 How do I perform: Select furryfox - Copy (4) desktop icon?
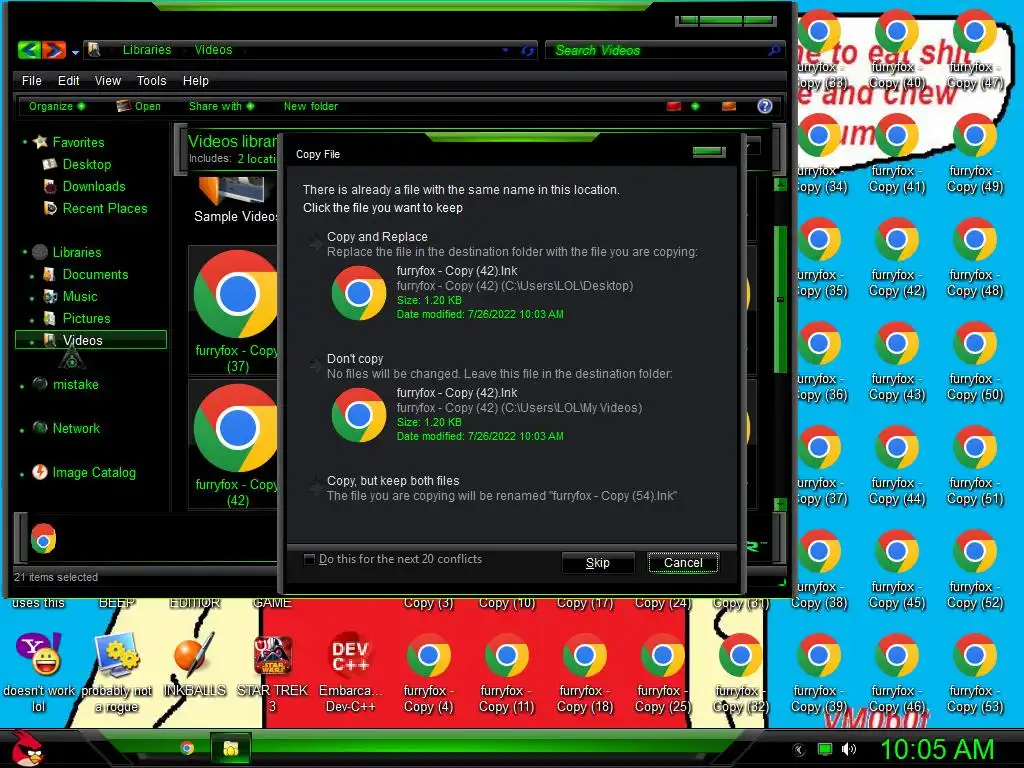(x=428, y=673)
